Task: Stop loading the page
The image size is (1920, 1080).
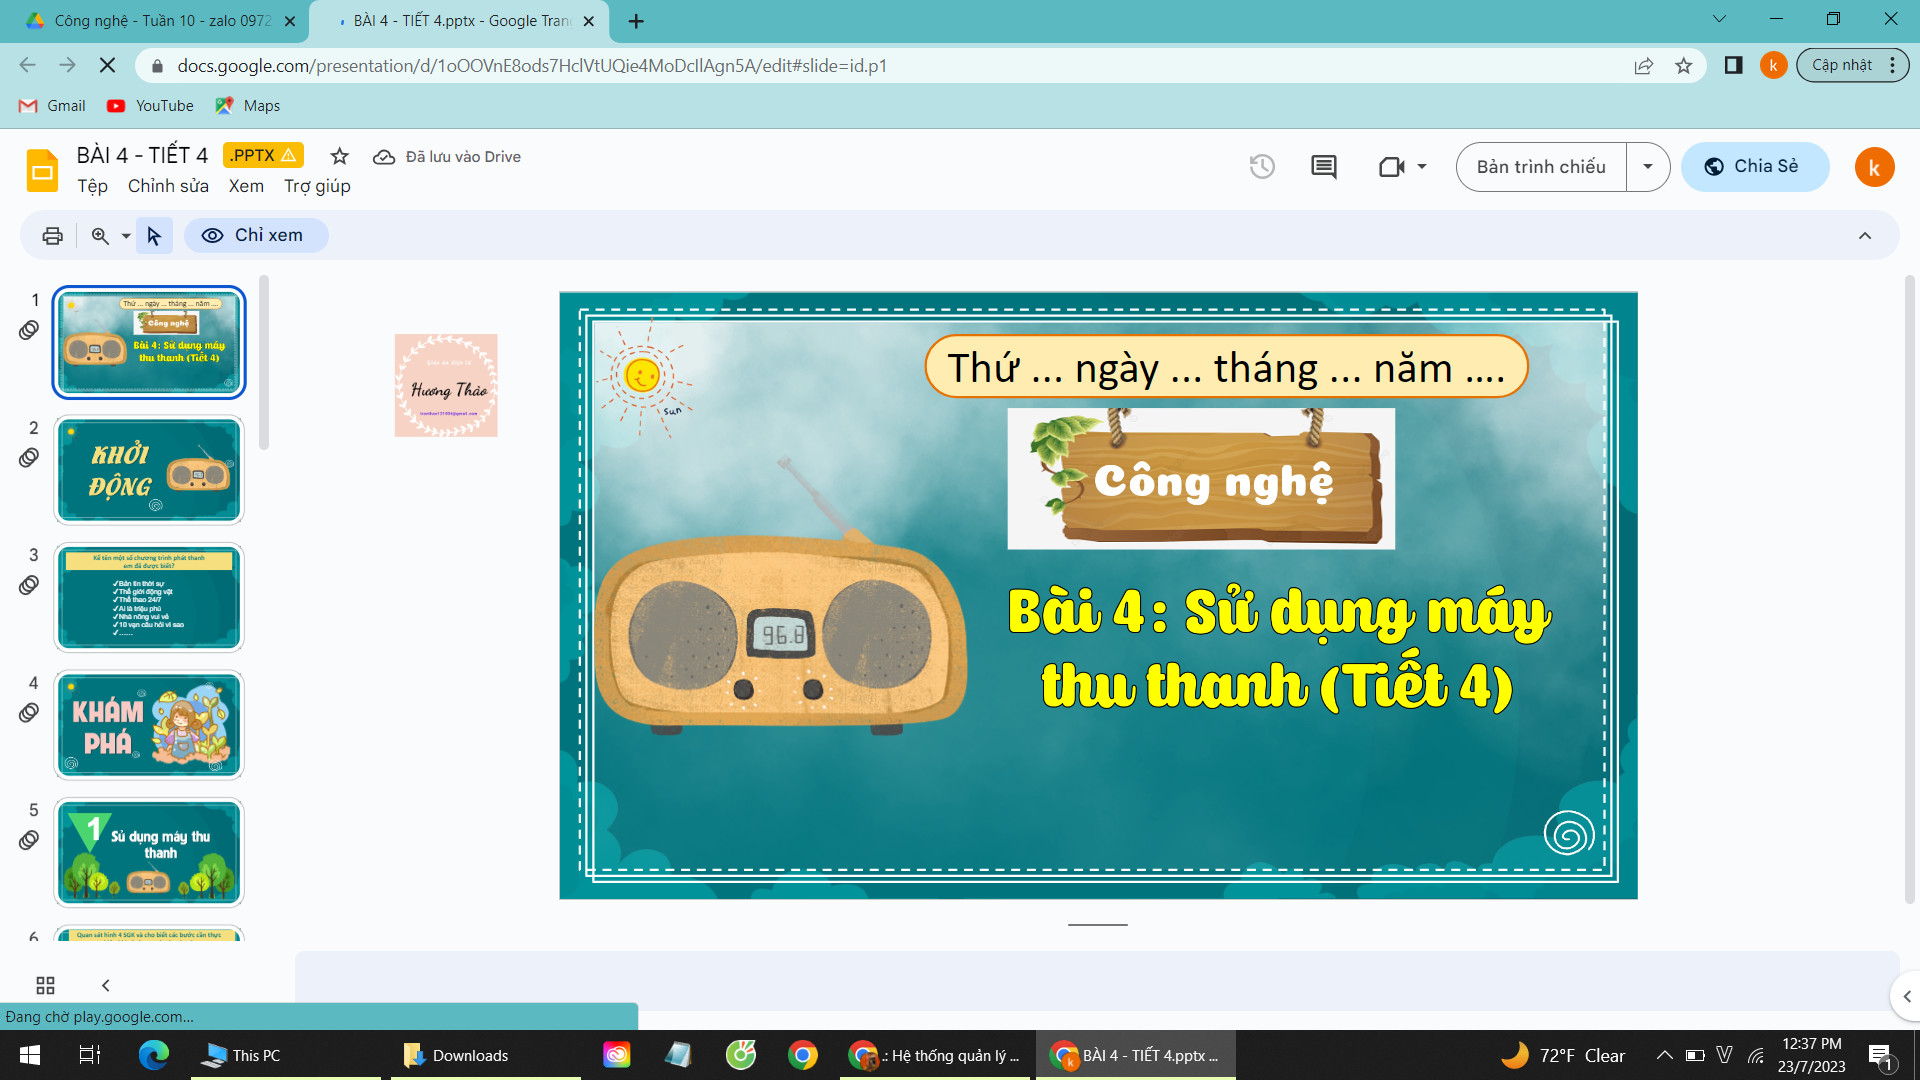Action: [107, 66]
